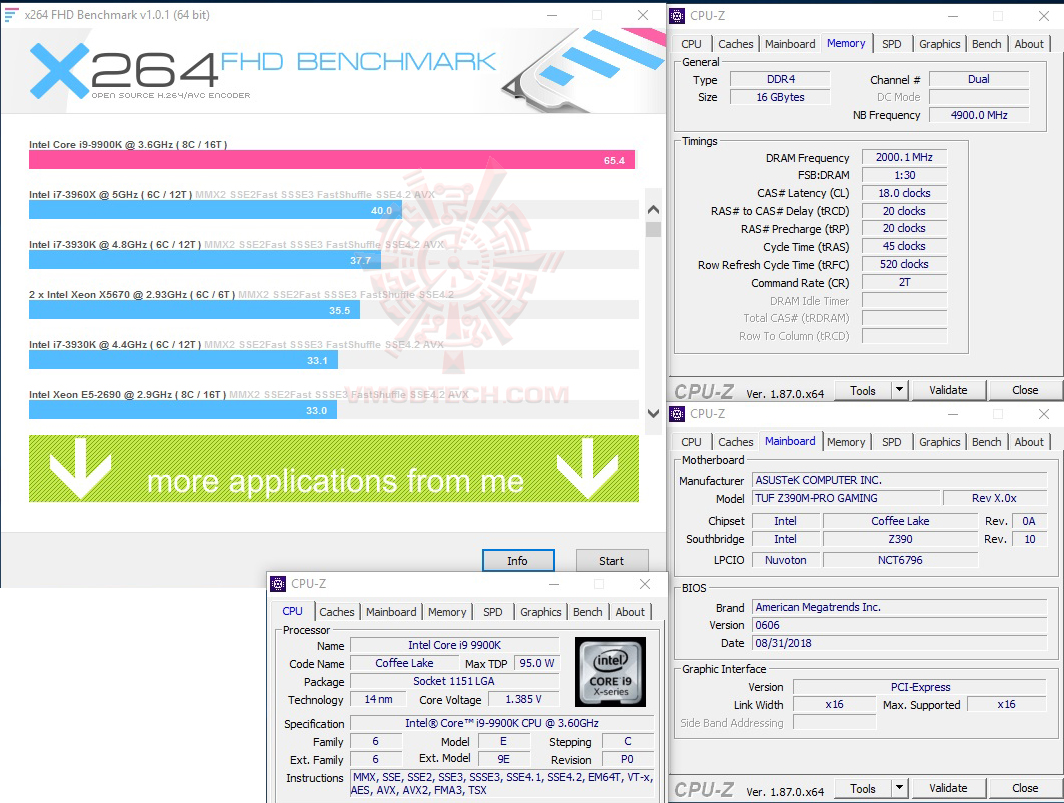This screenshot has height=803, width=1064.
Task: Click the Manufacturer field ASUSTeK COMPUTER INC.
Action: 899,480
